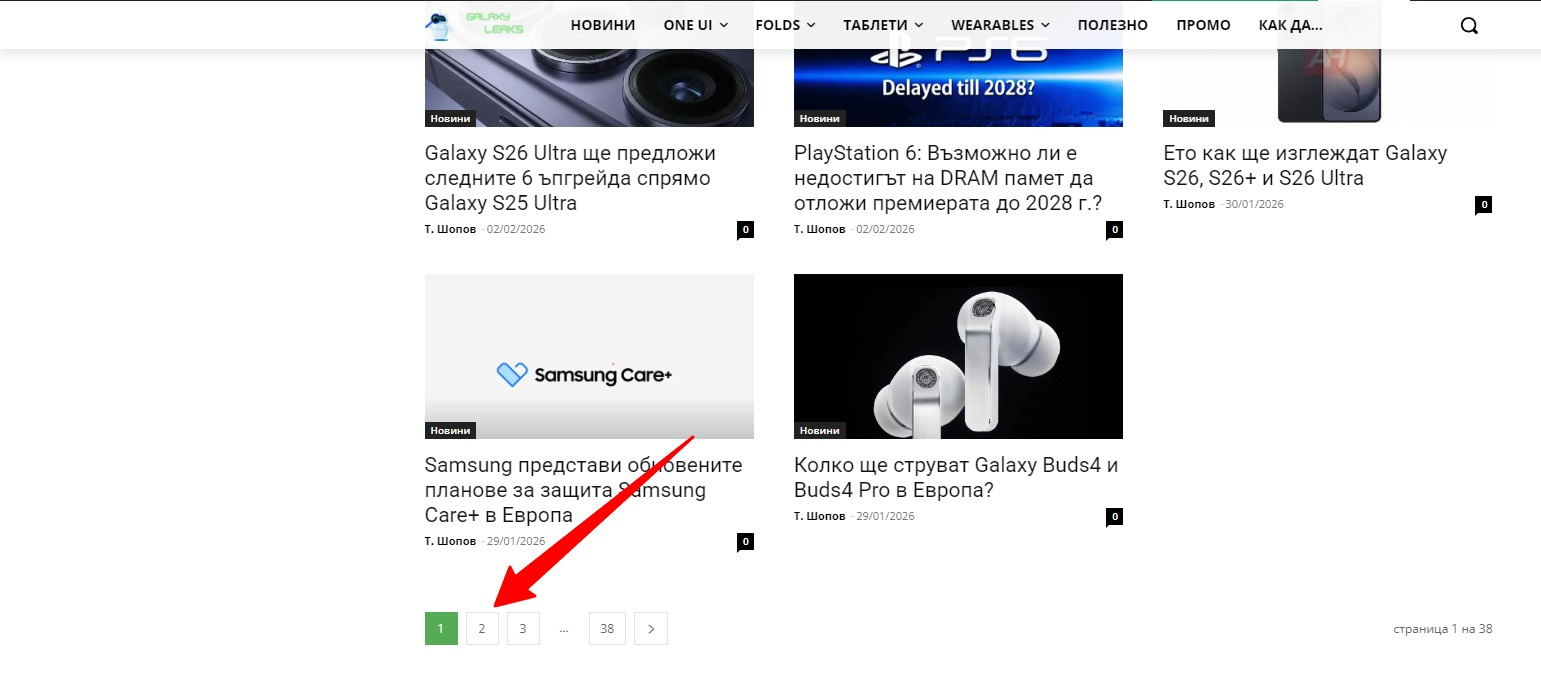This screenshot has height=692, width=1541.
Task: Open Samsung Care+ plans in Europe headline
Action: coord(584,490)
